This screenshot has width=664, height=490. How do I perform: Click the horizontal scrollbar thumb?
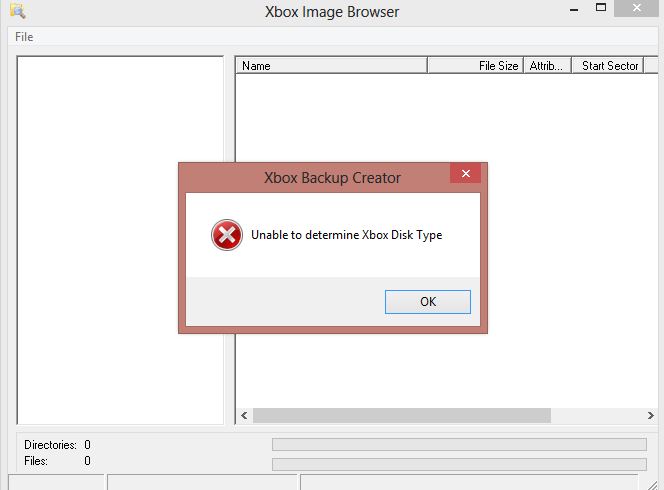[x=401, y=415]
